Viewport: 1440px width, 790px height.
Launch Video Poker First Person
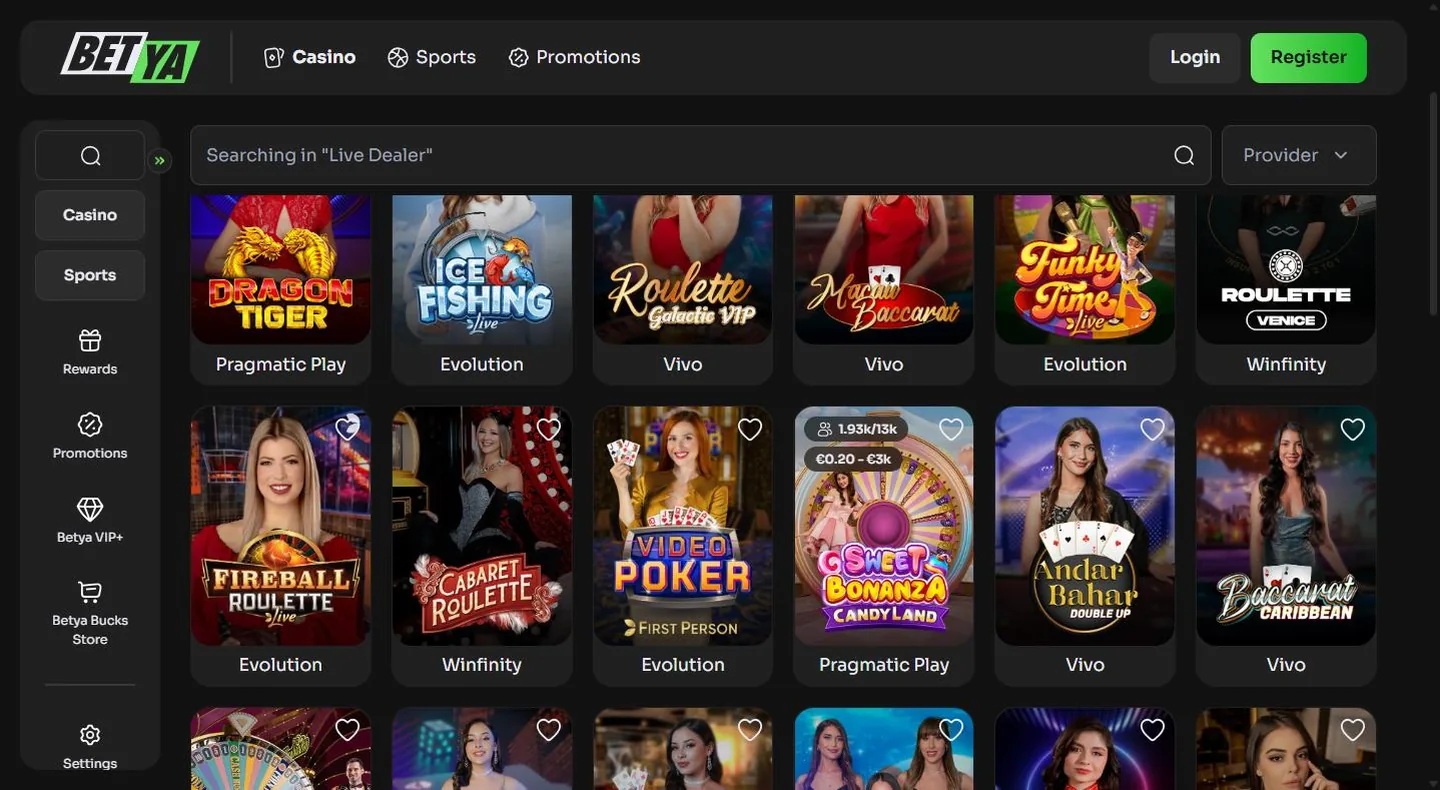pyautogui.click(x=683, y=526)
